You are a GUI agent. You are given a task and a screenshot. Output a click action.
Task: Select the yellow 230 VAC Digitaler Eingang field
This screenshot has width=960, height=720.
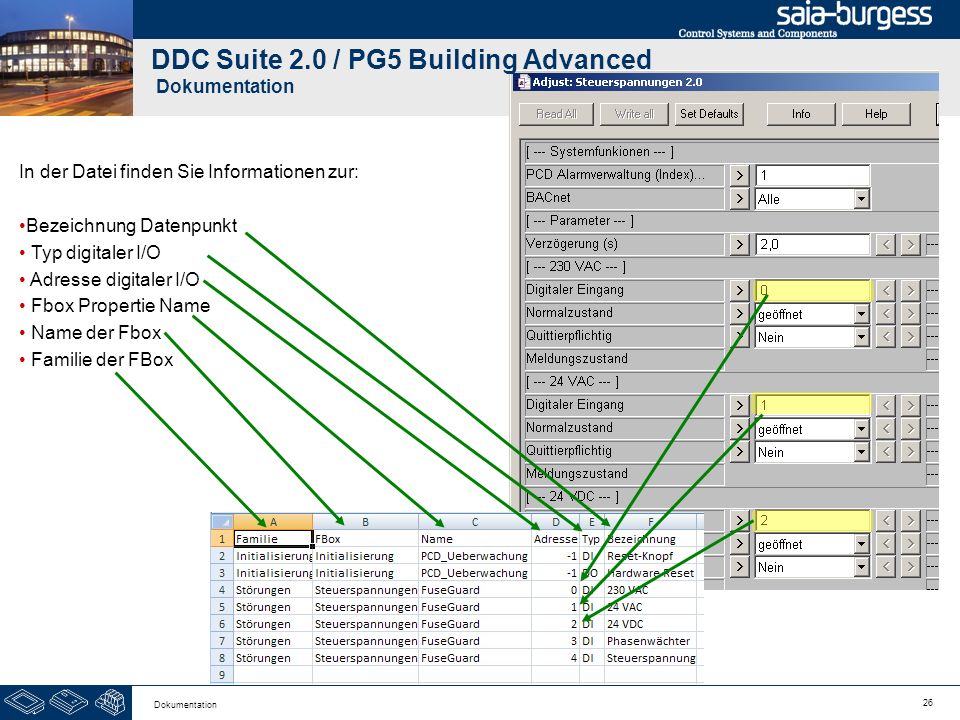click(812, 290)
